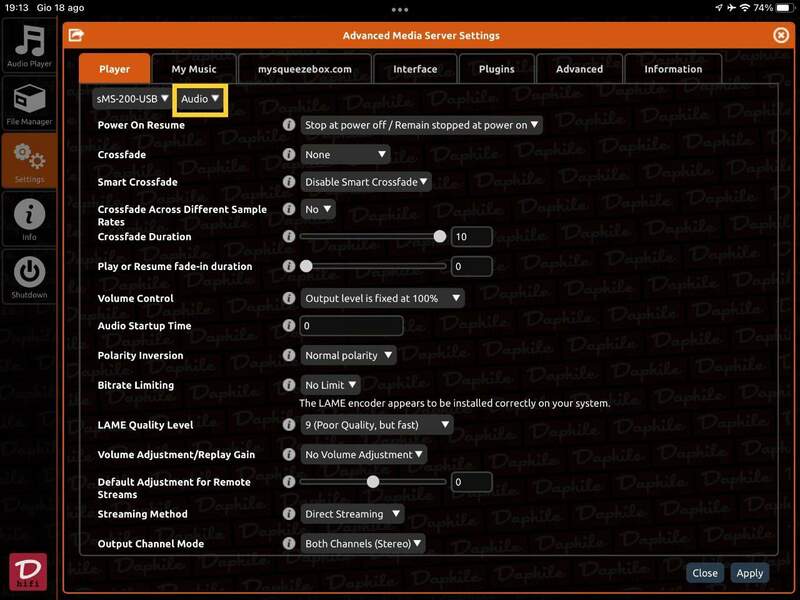This screenshot has width=800, height=600.
Task: Expand the Power On Resume dropdown
Action: pos(421,126)
